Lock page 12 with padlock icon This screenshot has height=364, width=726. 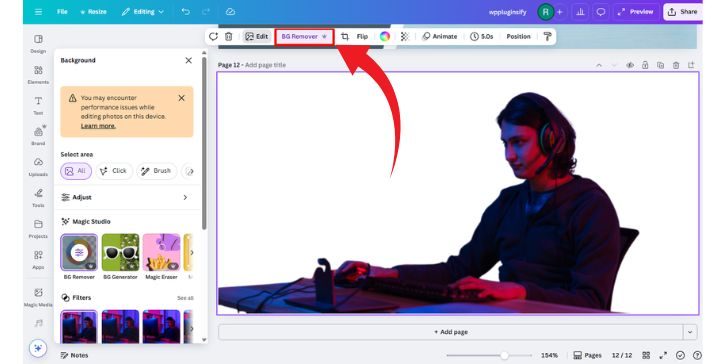tap(645, 66)
